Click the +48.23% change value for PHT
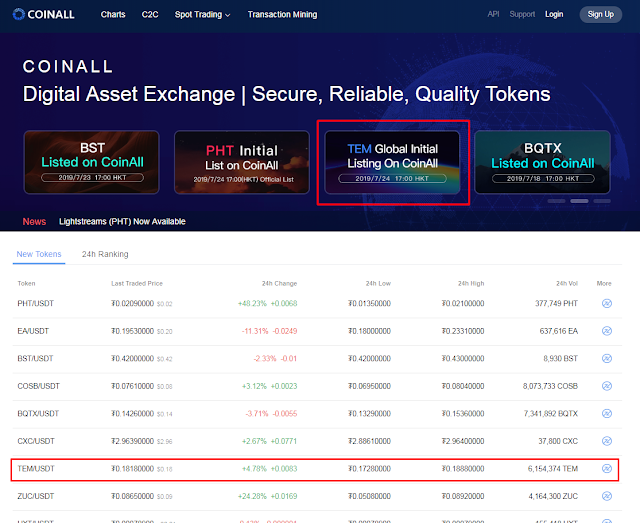 (x=252, y=303)
